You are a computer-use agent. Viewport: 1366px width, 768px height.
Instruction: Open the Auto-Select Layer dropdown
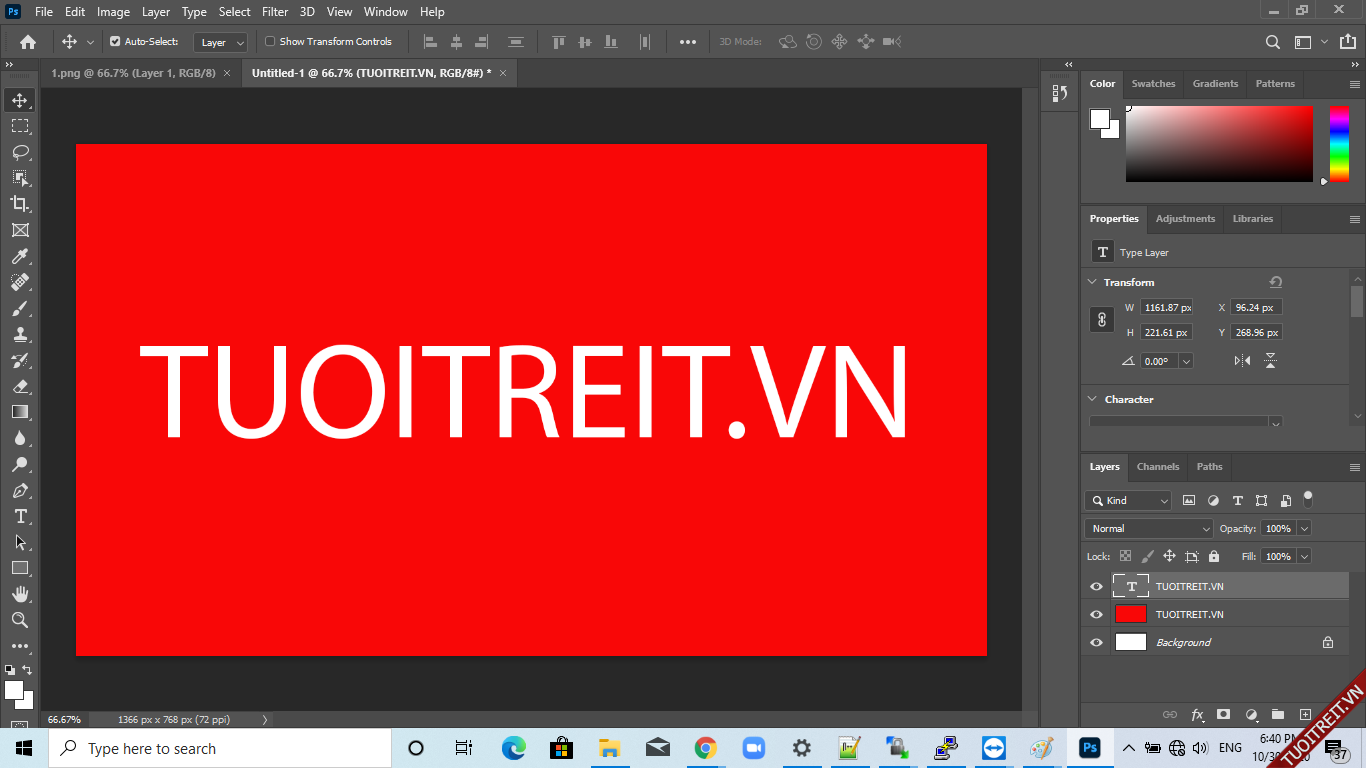(x=222, y=43)
